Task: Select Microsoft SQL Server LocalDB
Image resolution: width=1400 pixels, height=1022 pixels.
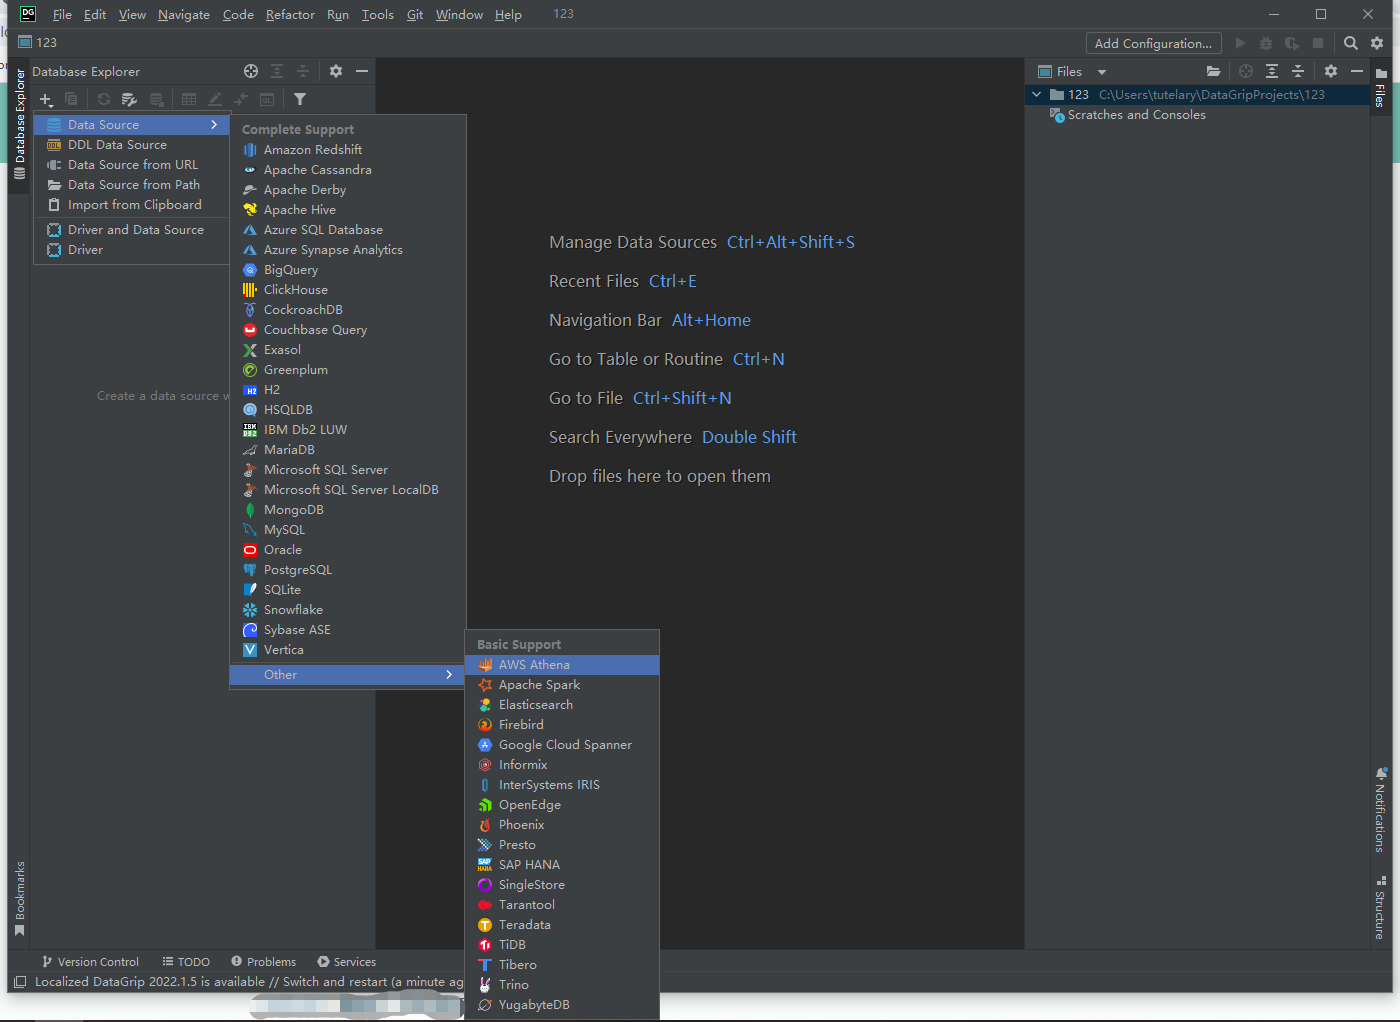Action: (348, 490)
